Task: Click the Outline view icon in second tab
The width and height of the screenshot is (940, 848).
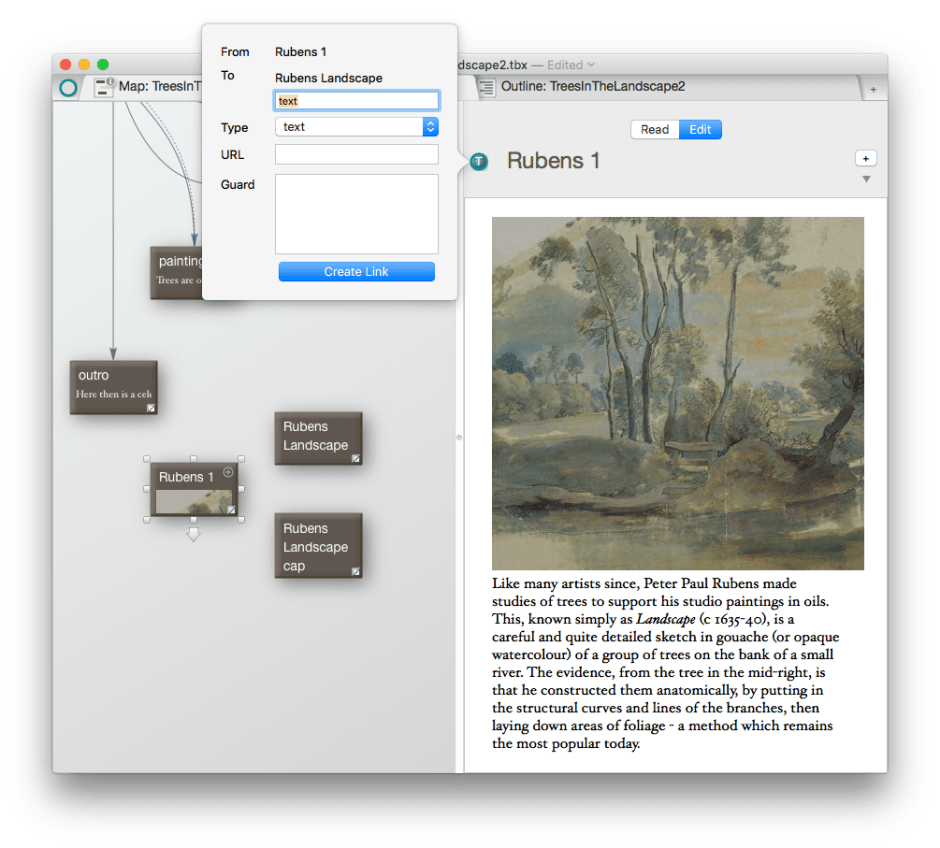Action: tap(486, 87)
